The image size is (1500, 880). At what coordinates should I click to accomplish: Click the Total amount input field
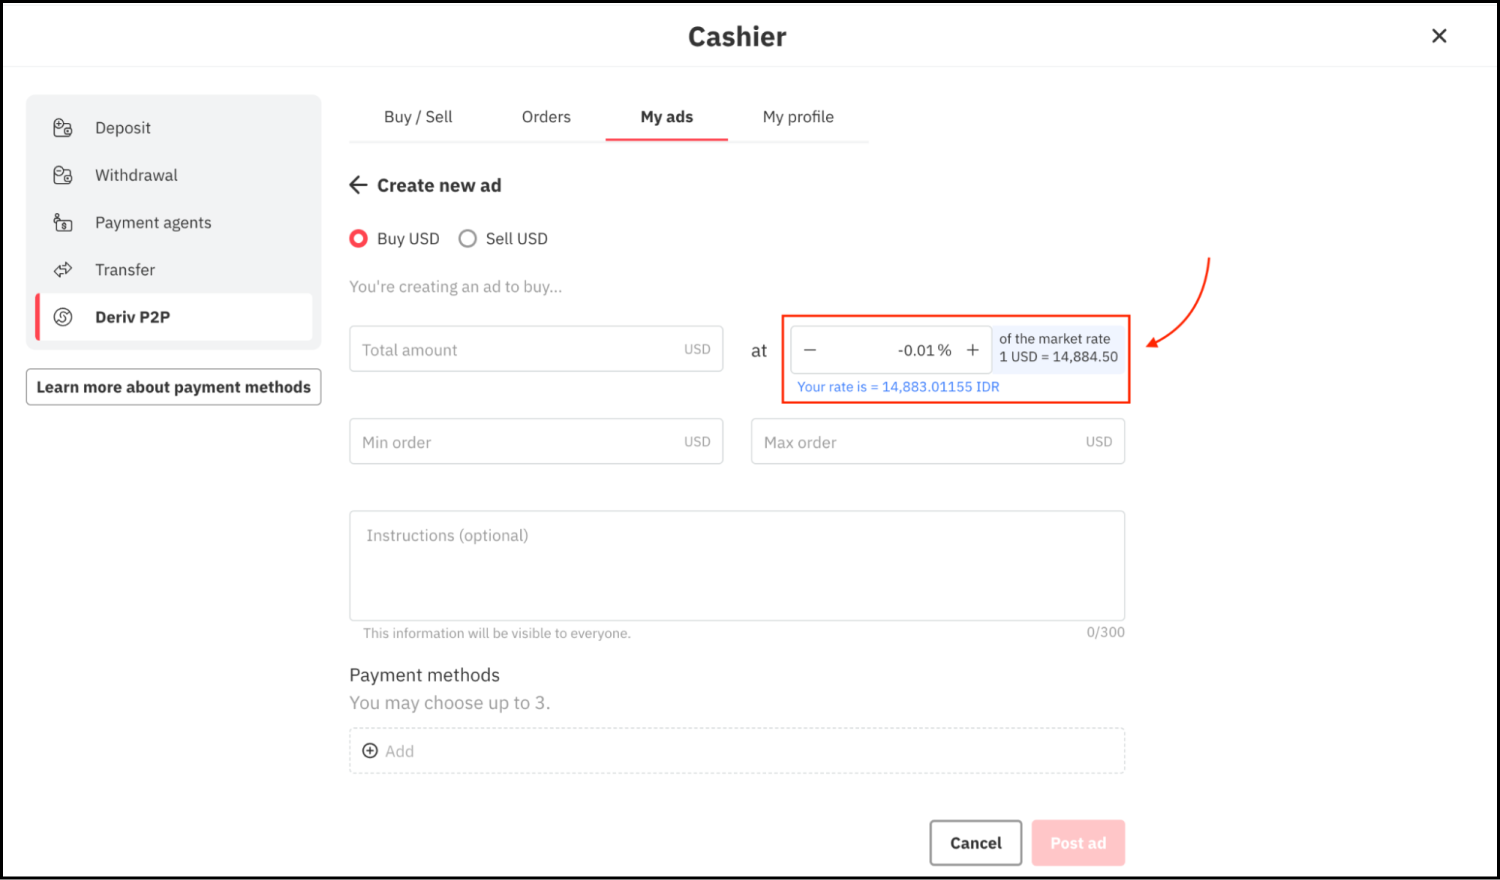(x=520, y=350)
